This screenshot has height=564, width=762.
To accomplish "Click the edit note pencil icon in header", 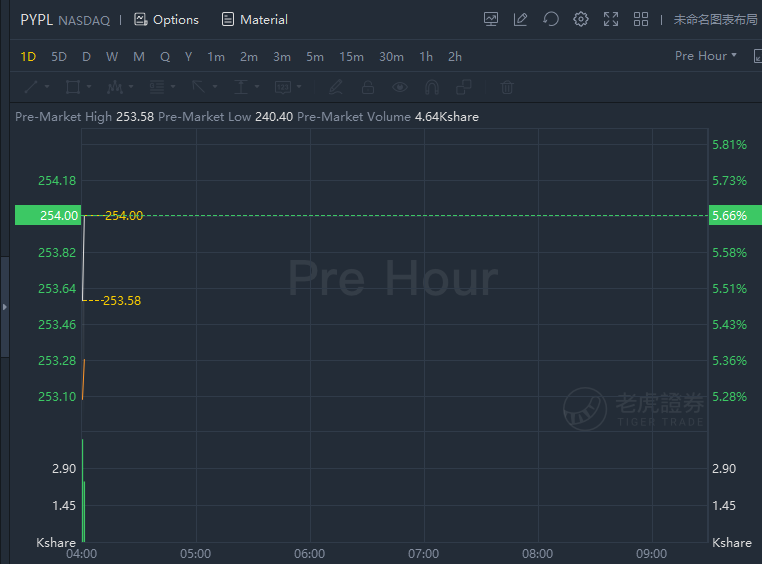I will (520, 19).
